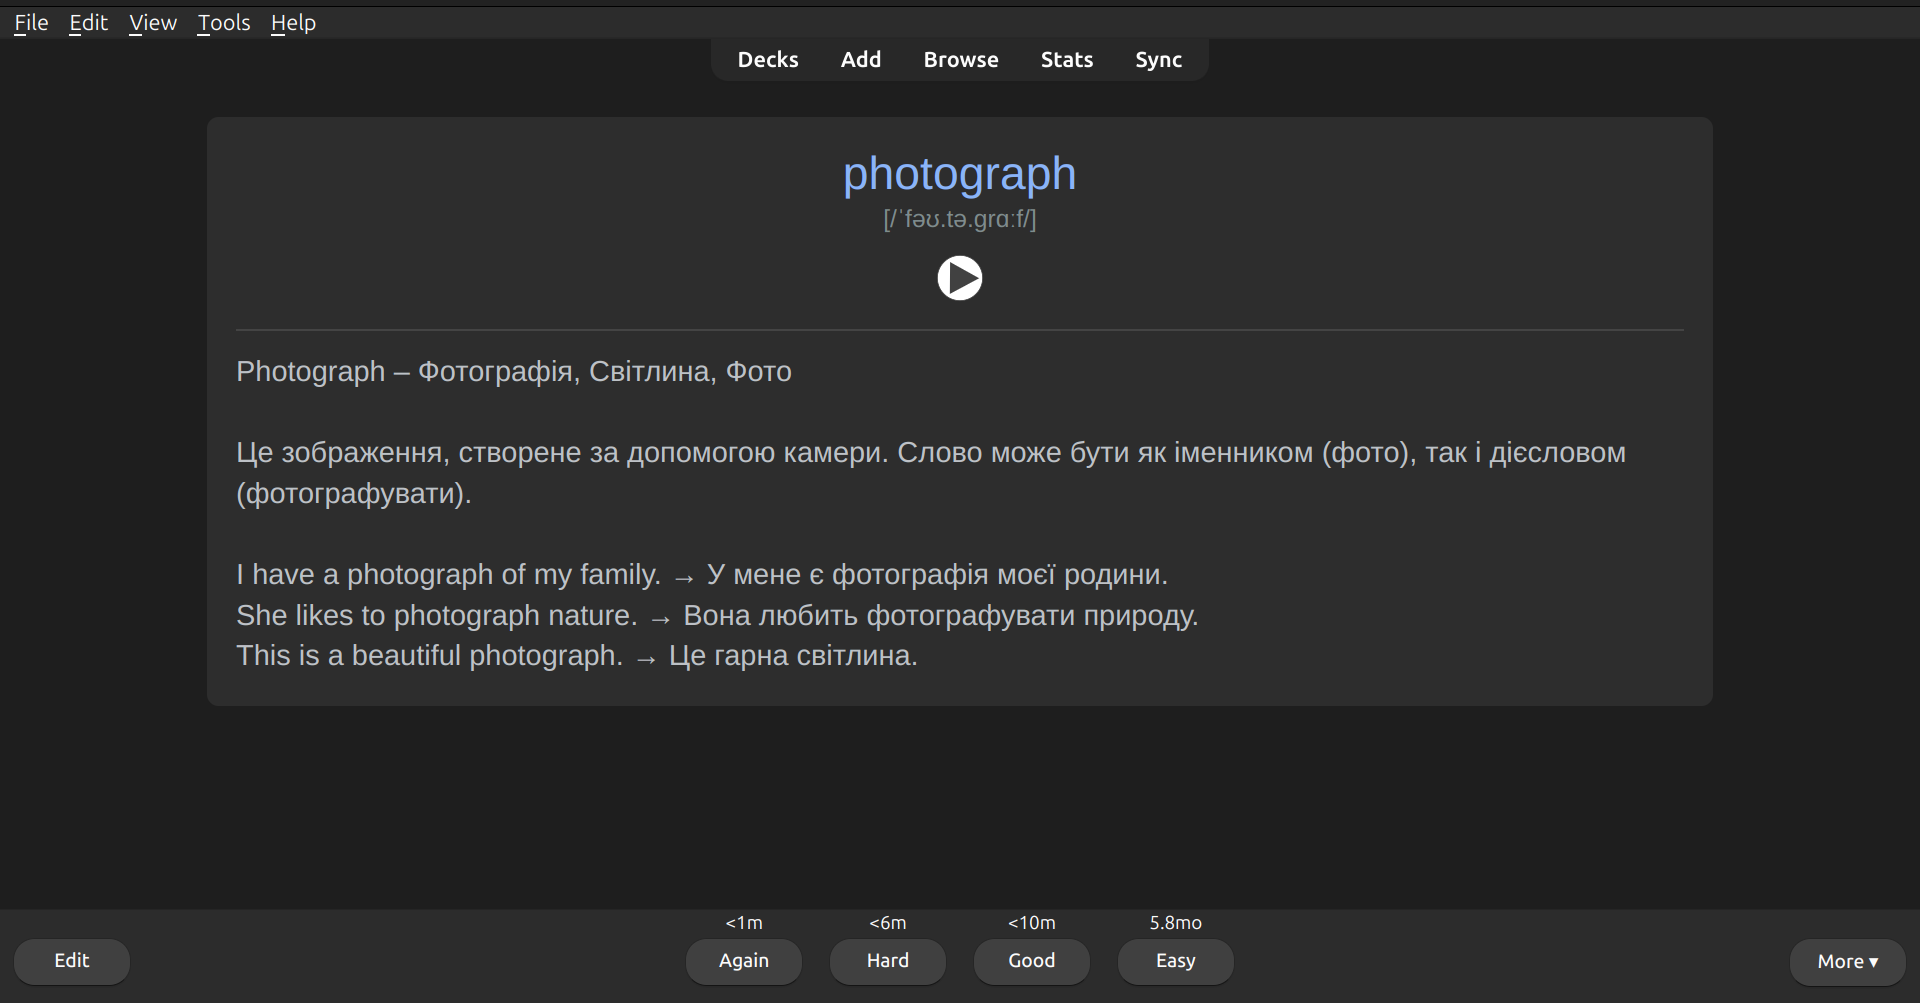Open the Edit menu in menu bar
1920x1003 pixels.
(x=88, y=22)
